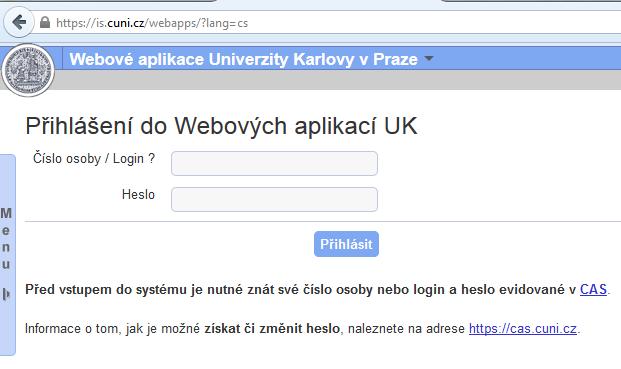Click the padlock security icon in address bar
Screen dimensions: 621x369
click(x=45, y=23)
